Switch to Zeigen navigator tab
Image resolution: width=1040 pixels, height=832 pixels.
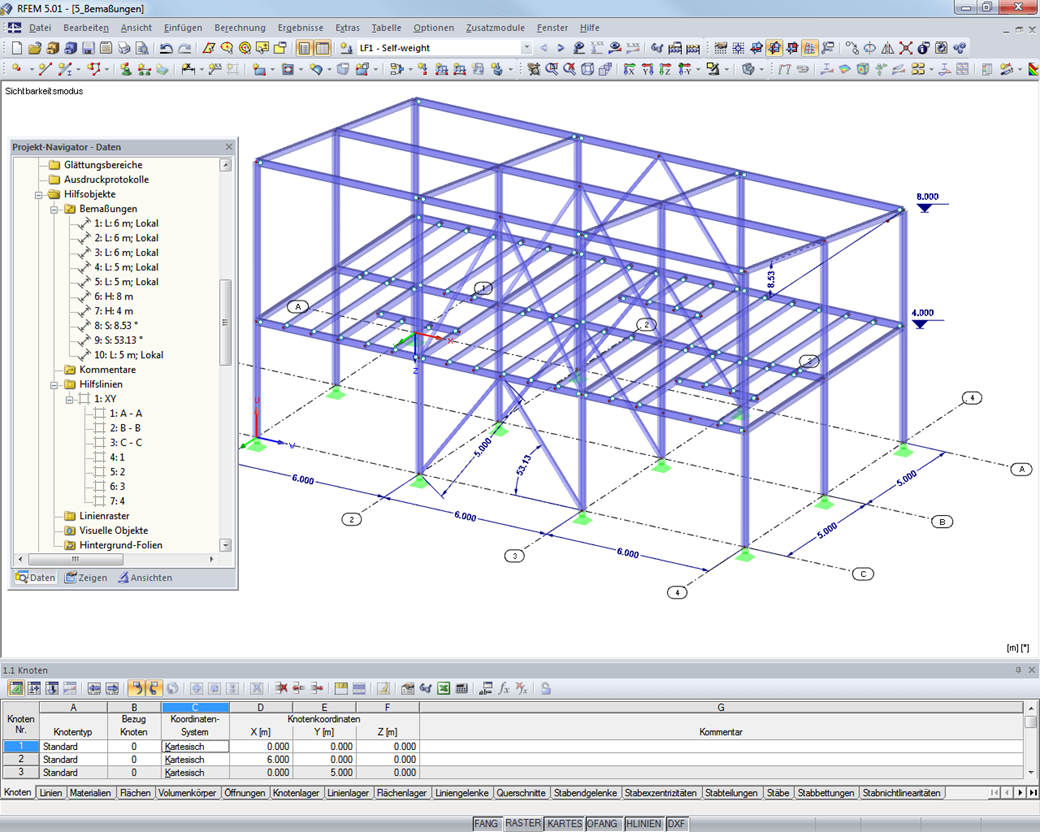point(86,578)
